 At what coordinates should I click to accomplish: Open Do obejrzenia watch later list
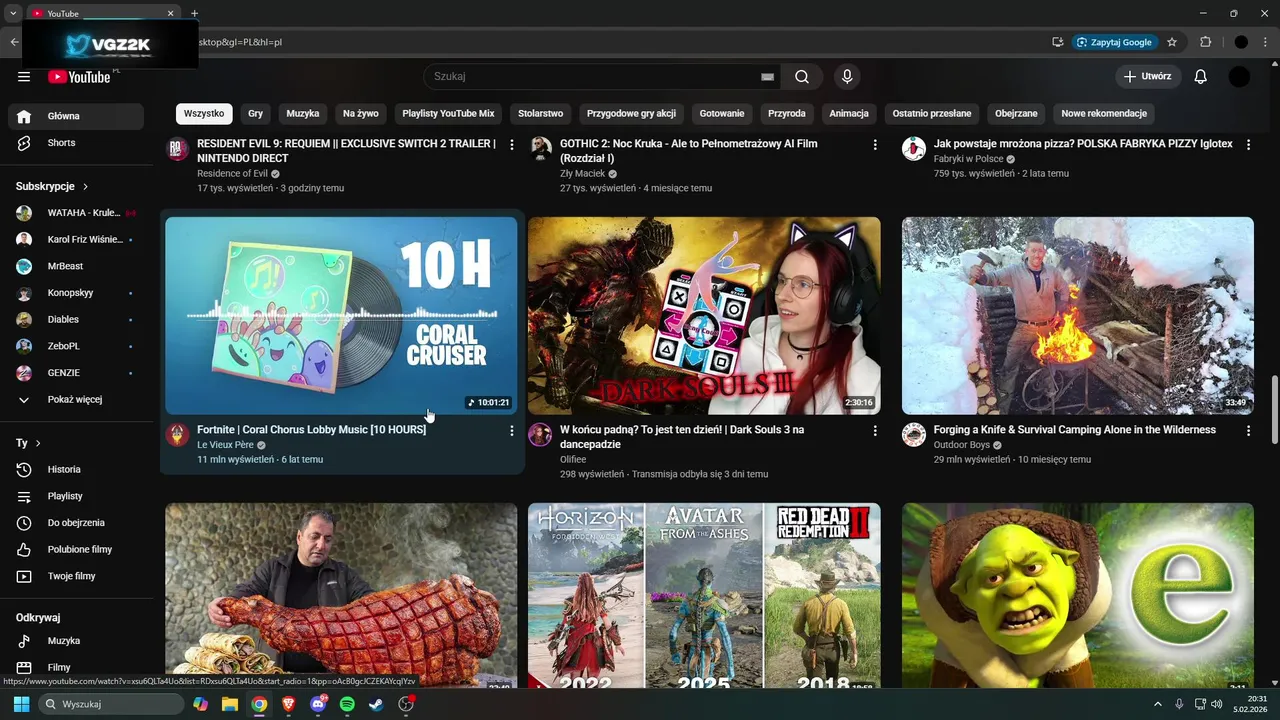point(76,523)
